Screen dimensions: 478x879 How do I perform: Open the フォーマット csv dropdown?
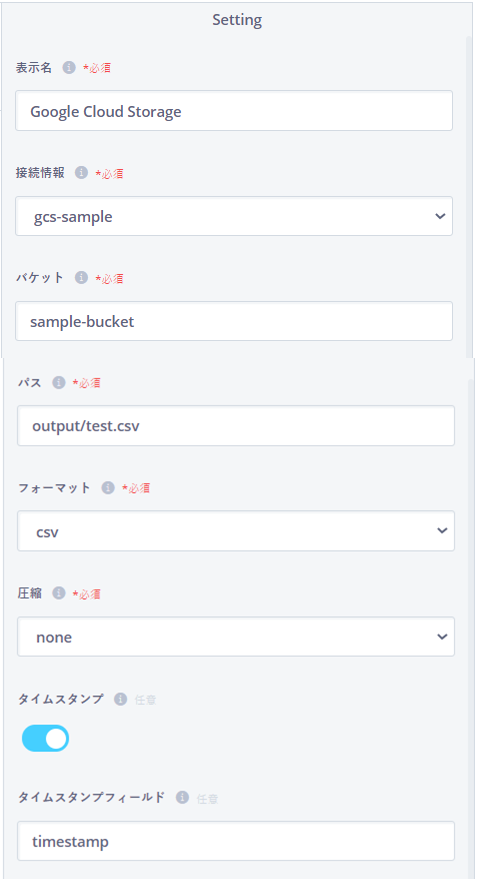236,530
